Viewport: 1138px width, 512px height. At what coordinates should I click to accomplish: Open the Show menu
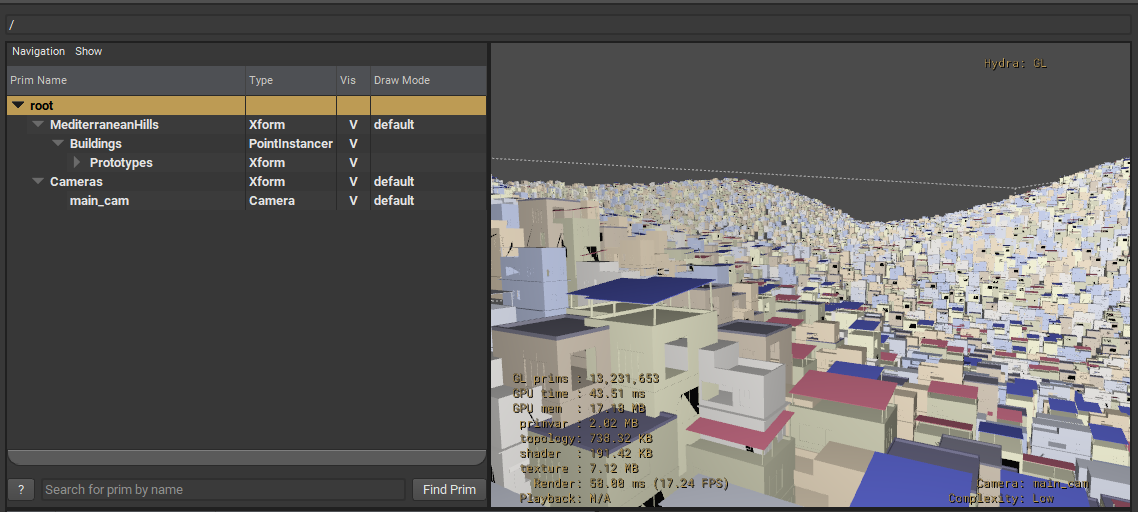pyautogui.click(x=88, y=51)
